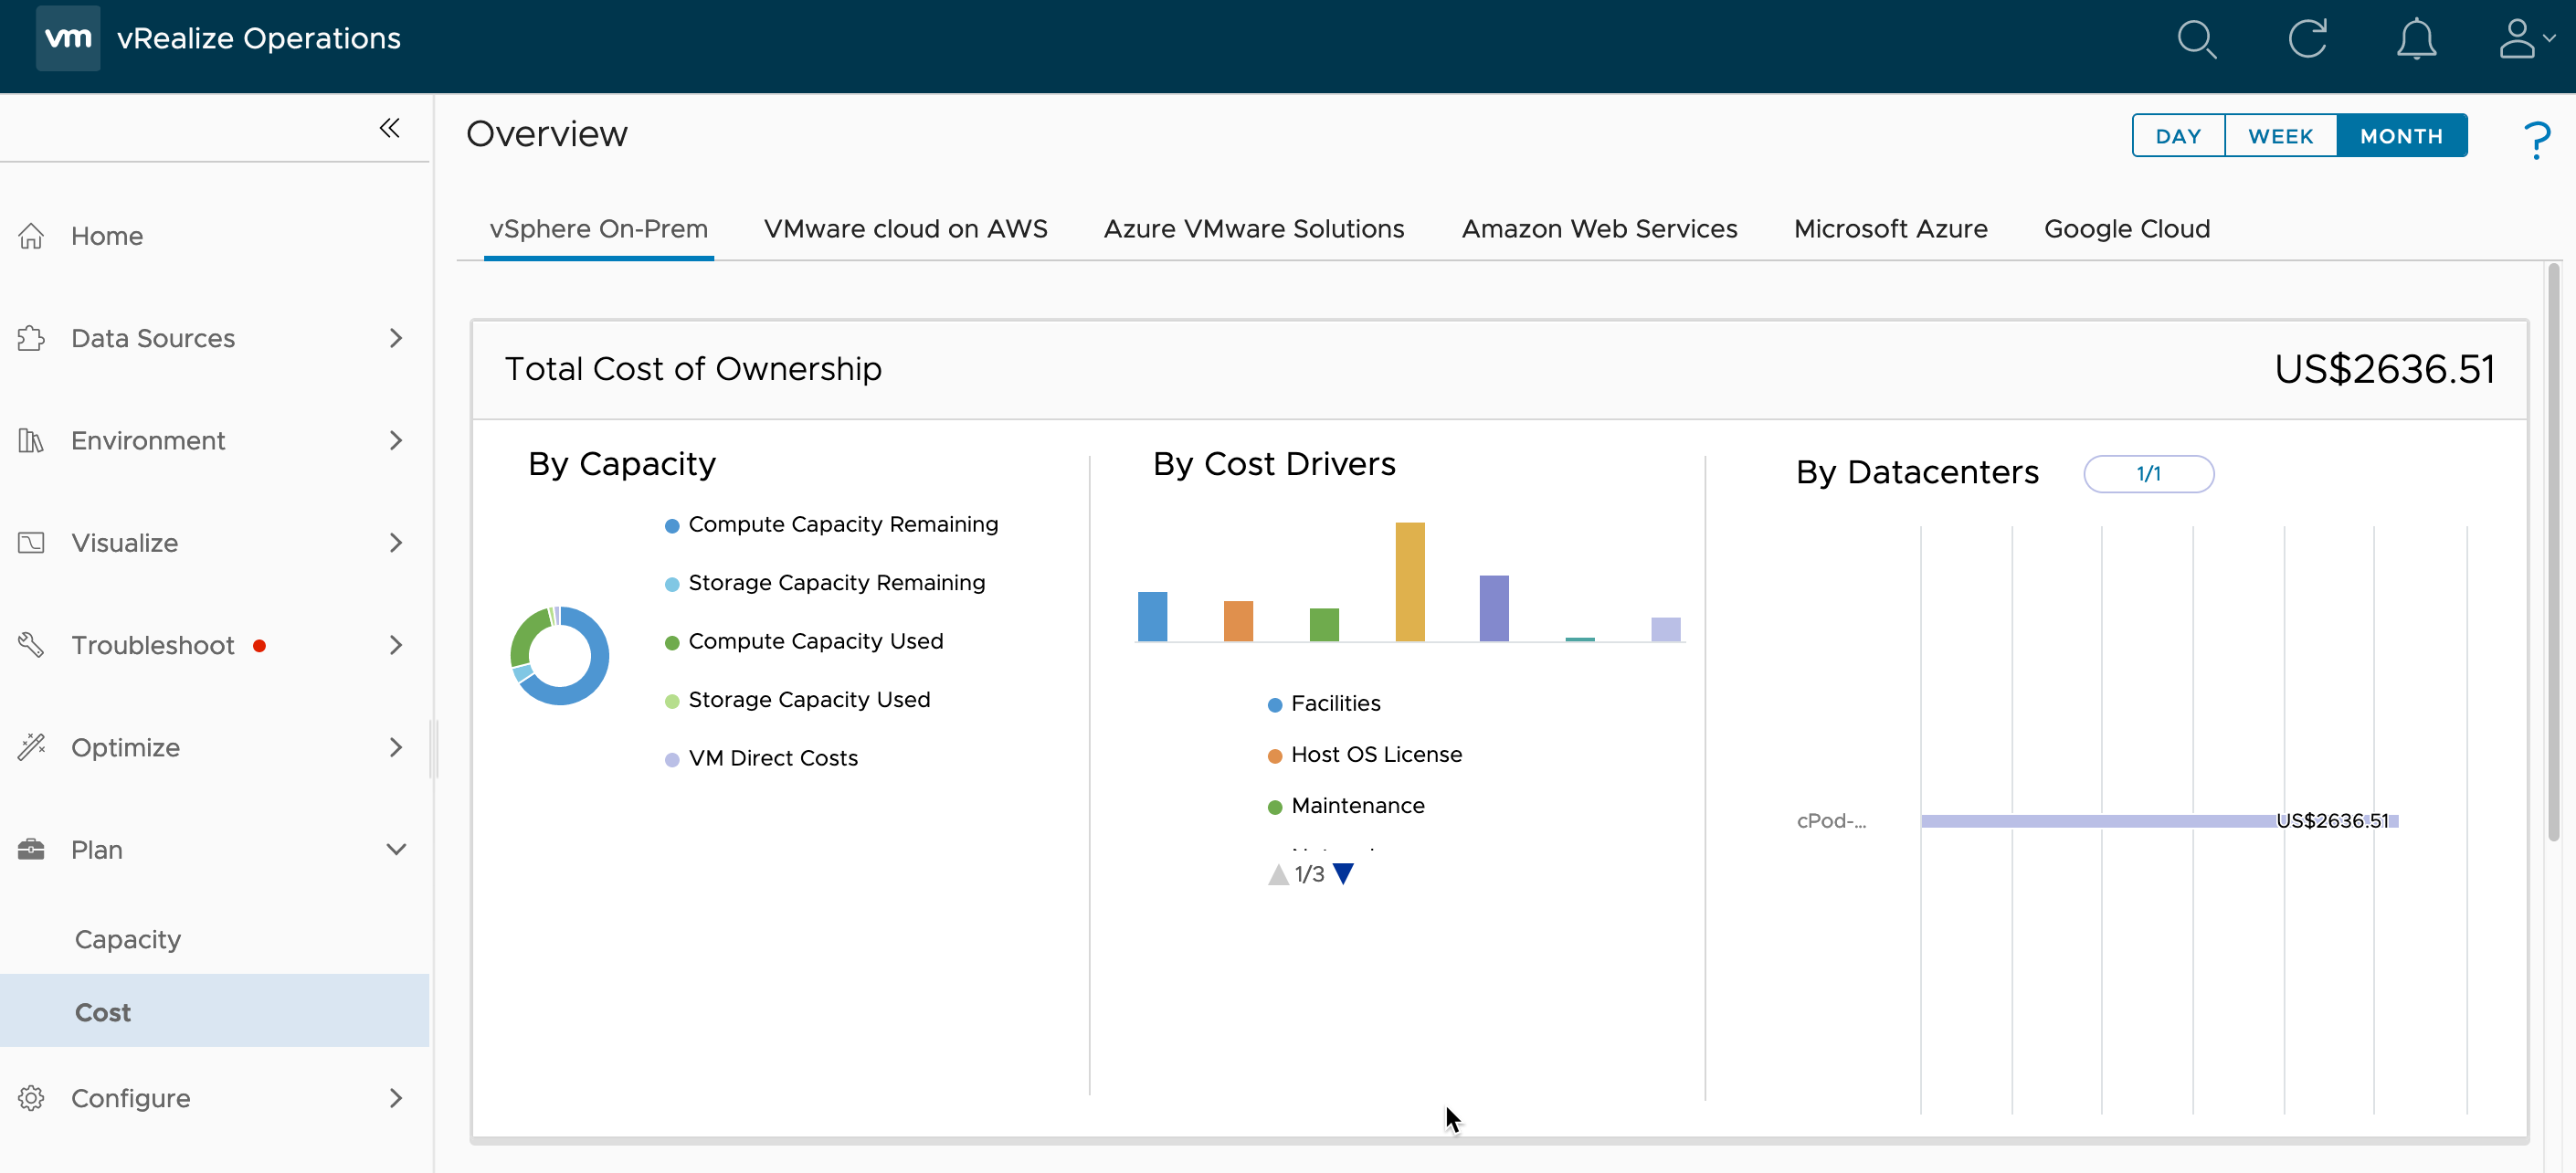2576x1173 pixels.
Task: Open the user account menu icon
Action: coord(2525,39)
